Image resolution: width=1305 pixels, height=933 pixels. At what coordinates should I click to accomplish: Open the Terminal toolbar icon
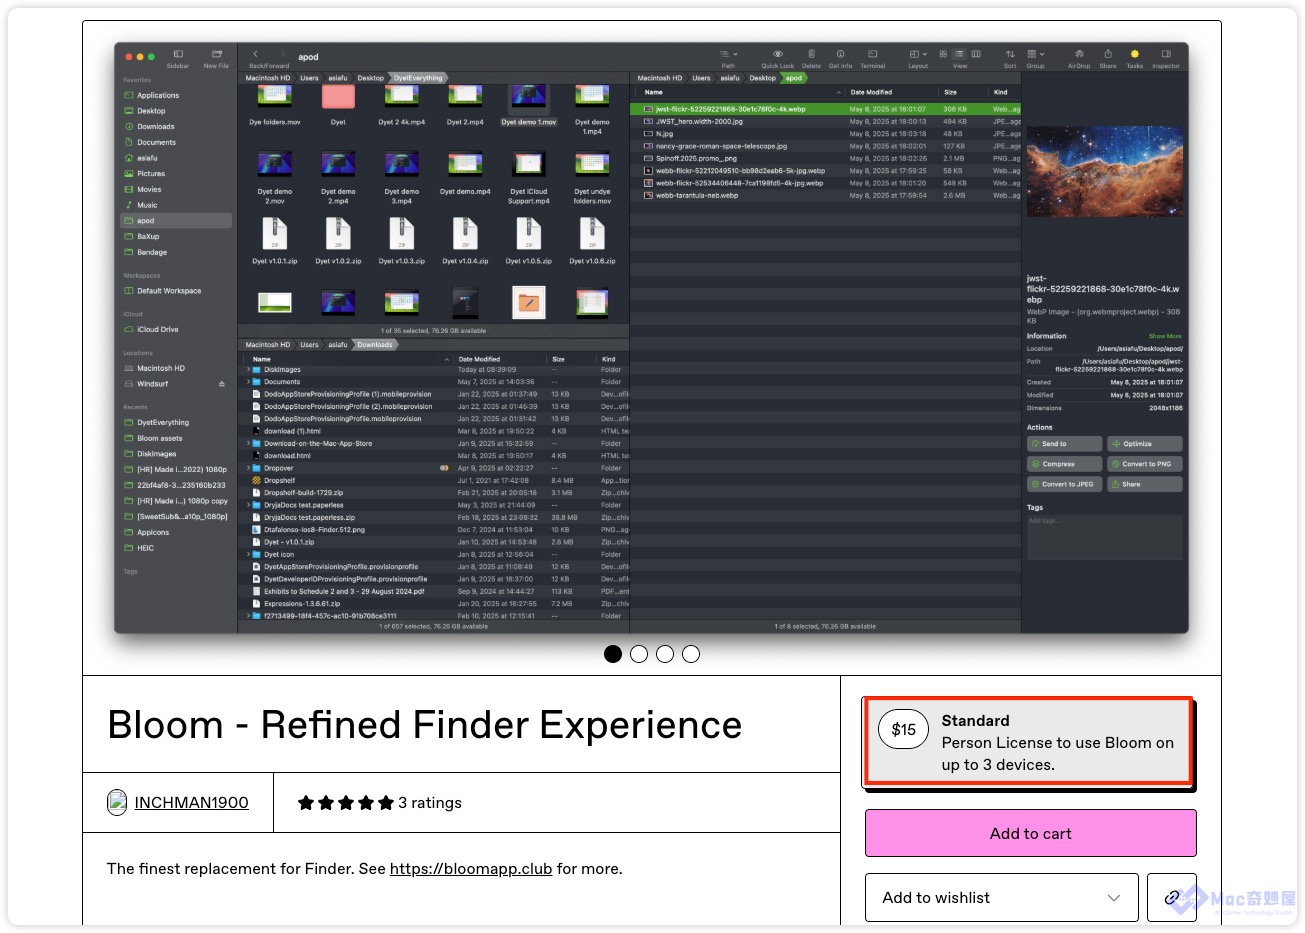coord(872,54)
